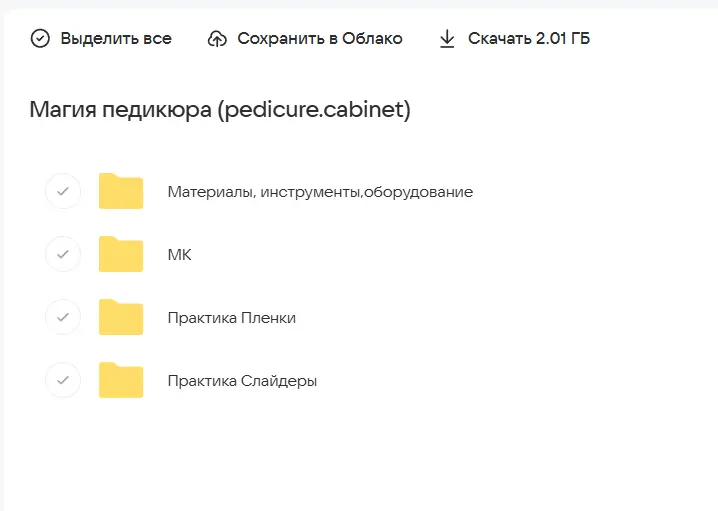Click the download arrow icon
718x511 pixels.
pos(447,39)
